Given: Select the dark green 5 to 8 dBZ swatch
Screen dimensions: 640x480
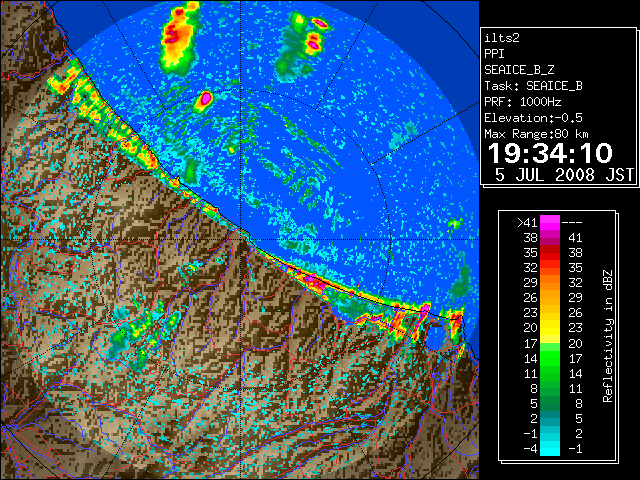Looking at the screenshot, I should tap(550, 404).
